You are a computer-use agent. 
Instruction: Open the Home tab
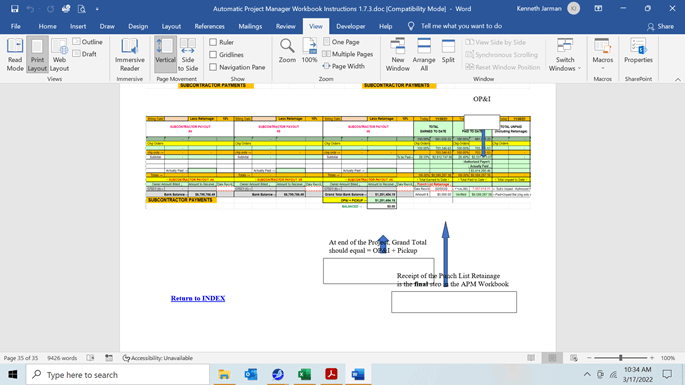(x=47, y=26)
